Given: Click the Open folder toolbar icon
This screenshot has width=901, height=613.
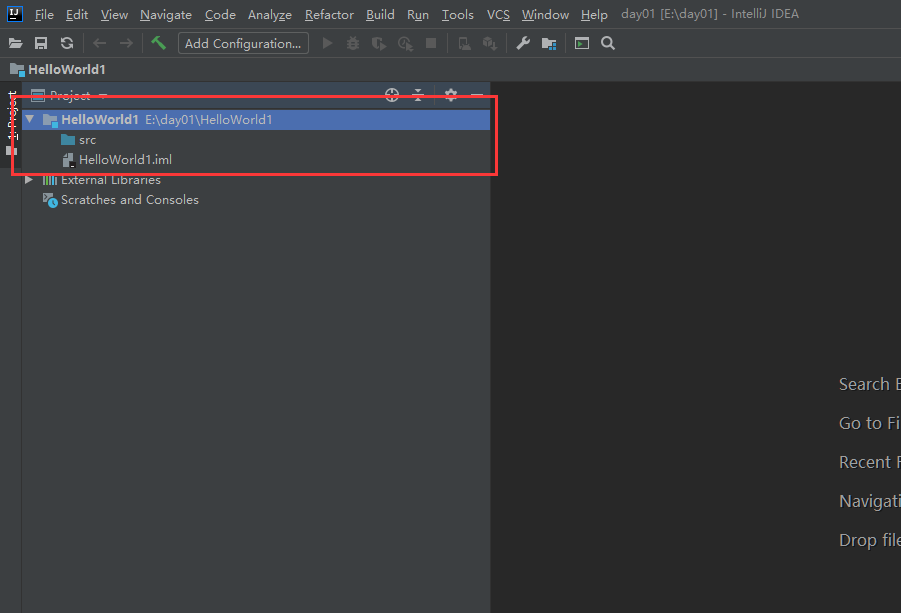Looking at the screenshot, I should tap(16, 43).
